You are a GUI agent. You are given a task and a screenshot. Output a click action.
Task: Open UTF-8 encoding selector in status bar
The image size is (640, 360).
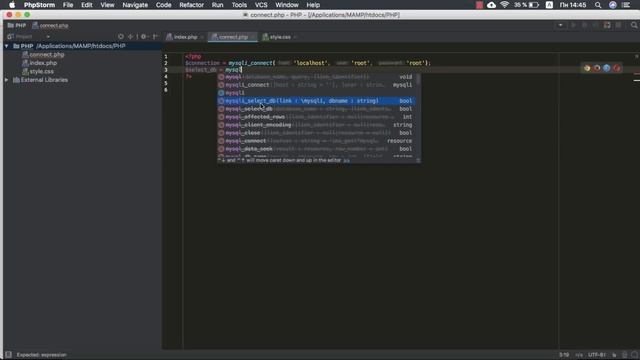tap(596, 355)
